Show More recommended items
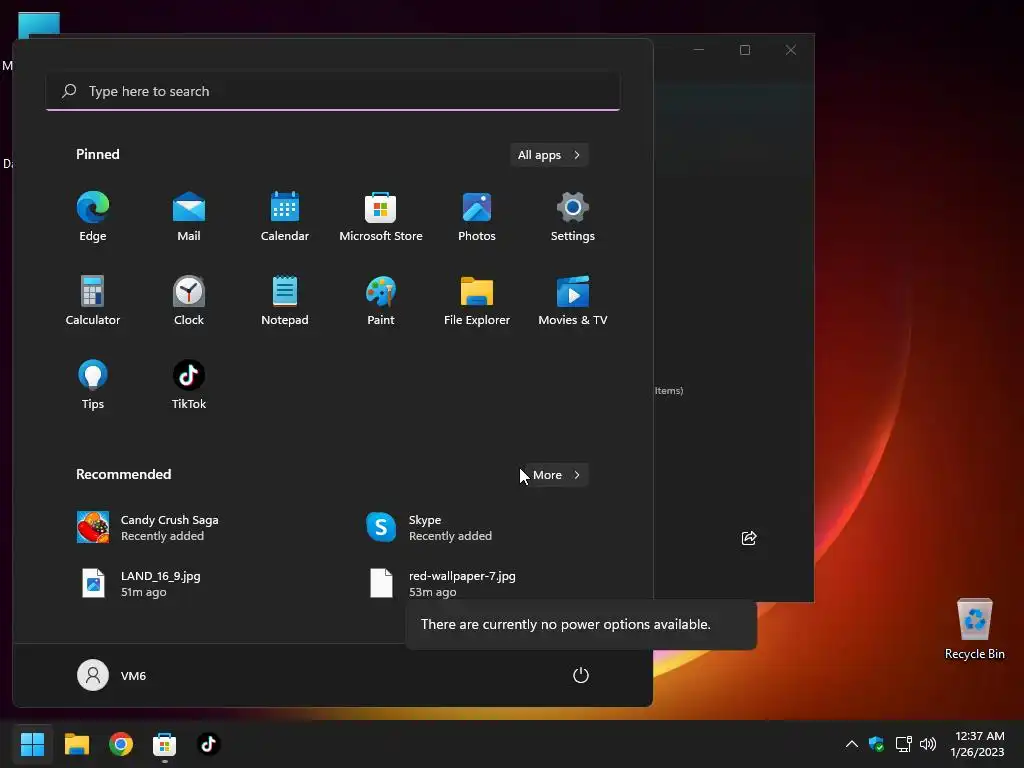This screenshot has width=1024, height=768. pos(556,475)
